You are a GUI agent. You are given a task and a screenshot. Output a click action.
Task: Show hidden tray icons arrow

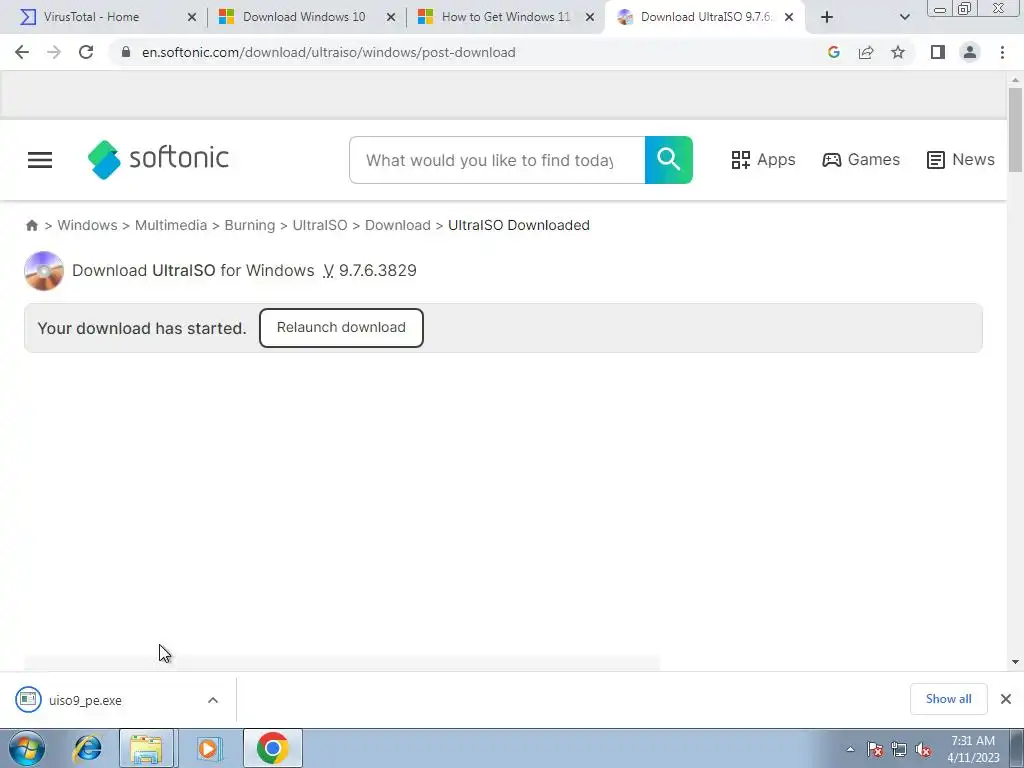point(850,749)
